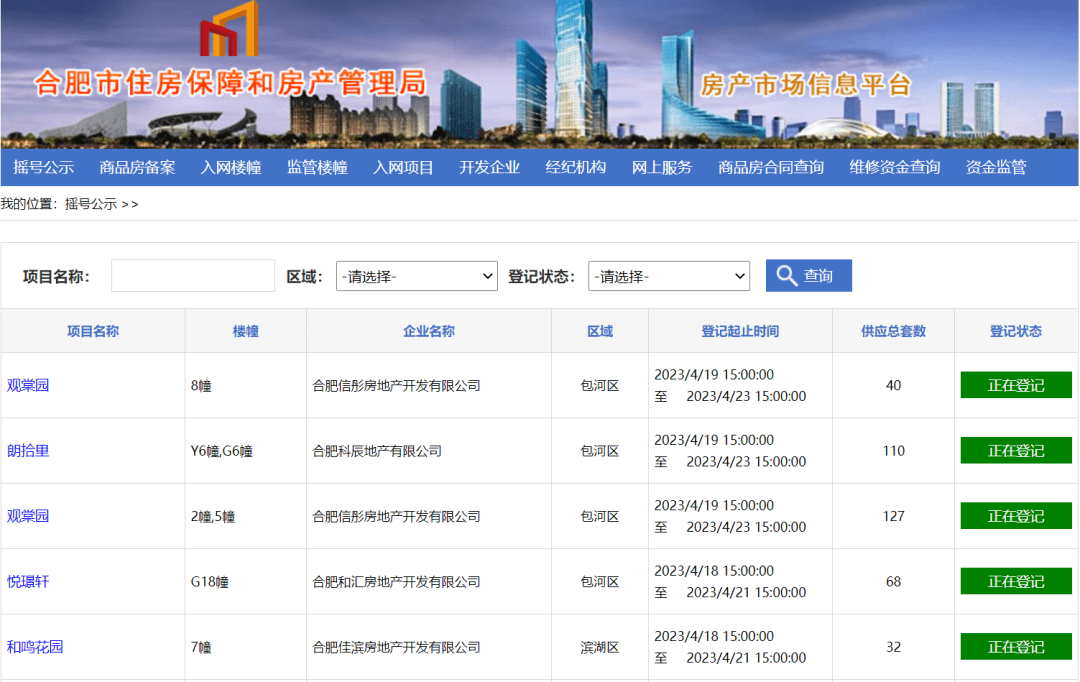
Task: Click the 楼幢 column header
Action: click(245, 331)
